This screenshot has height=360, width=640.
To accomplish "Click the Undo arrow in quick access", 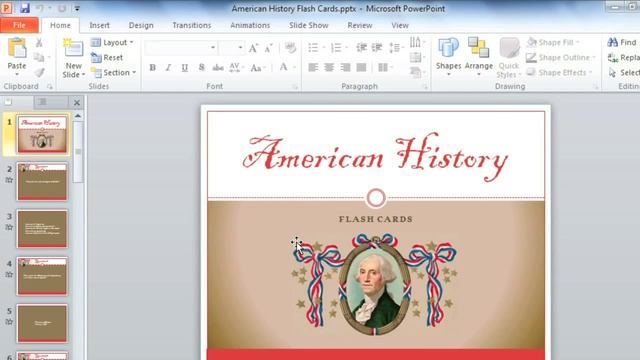I will point(40,8).
